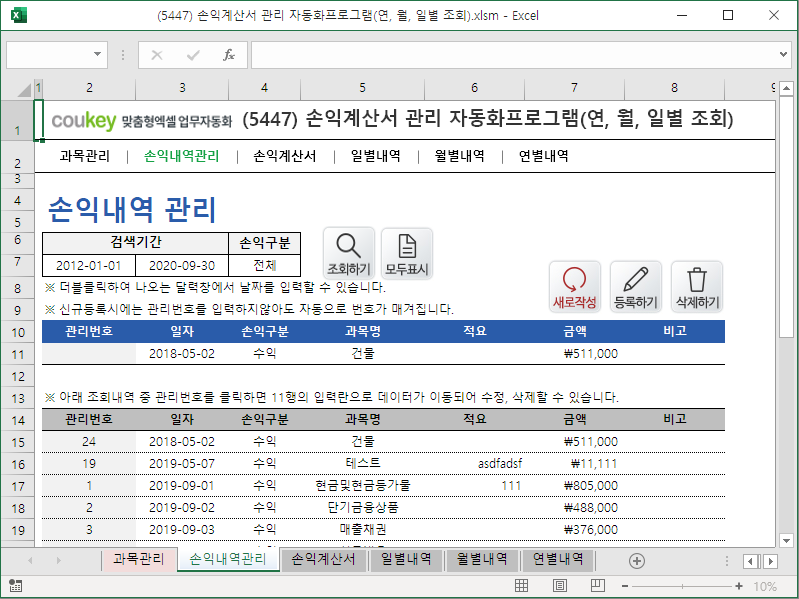Click the coukey logo
This screenshot has height=599, width=799.
click(x=84, y=121)
